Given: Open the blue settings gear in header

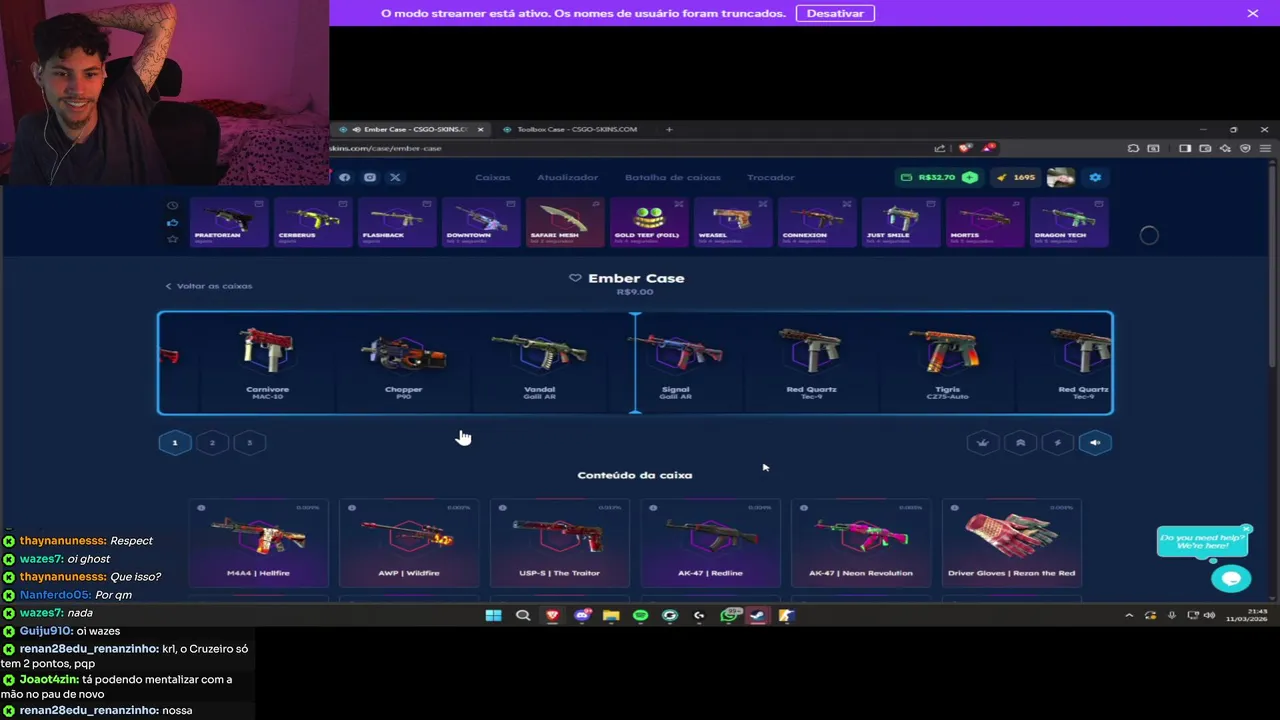Looking at the screenshot, I should click(x=1095, y=177).
